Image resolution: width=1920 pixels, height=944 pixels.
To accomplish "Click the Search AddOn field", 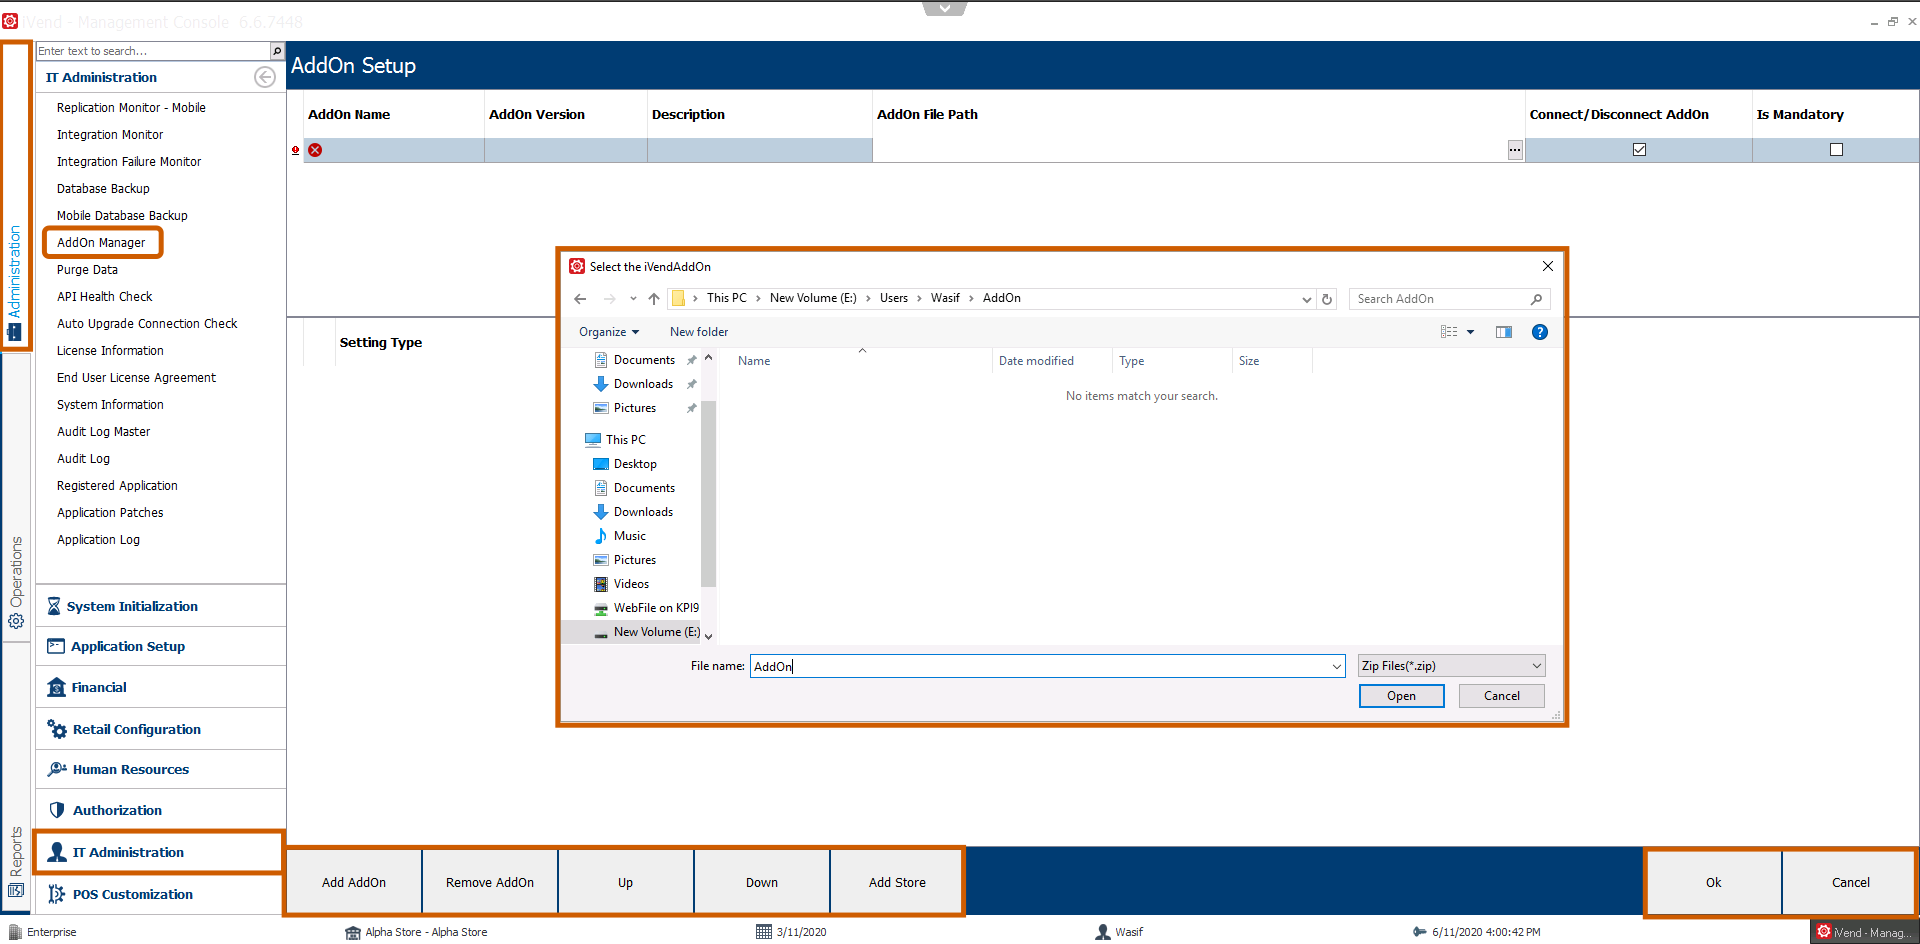I will [x=1440, y=299].
